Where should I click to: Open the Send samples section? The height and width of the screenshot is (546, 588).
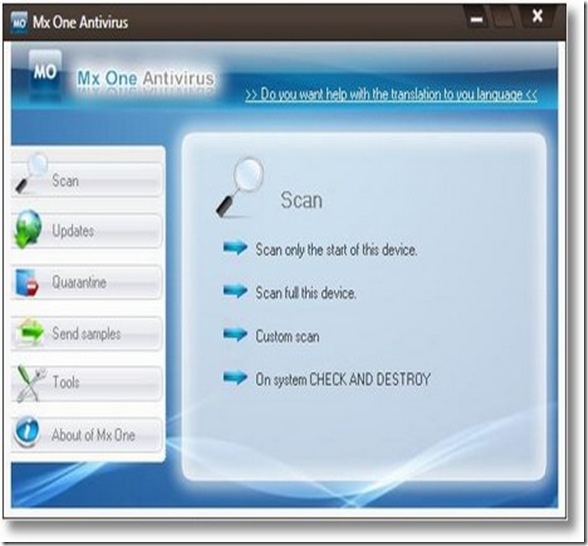coord(87,333)
